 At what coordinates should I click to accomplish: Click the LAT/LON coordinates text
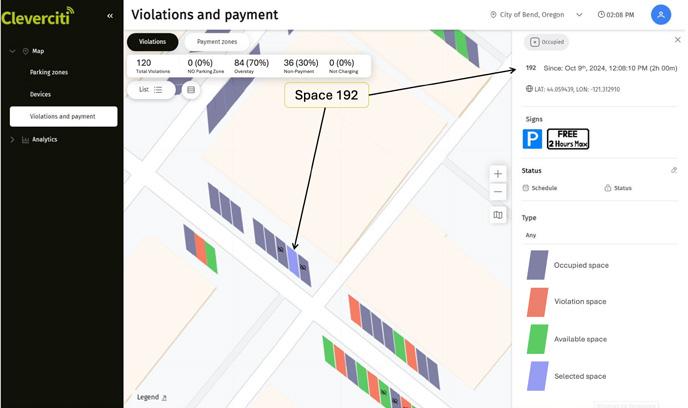[x=577, y=89]
